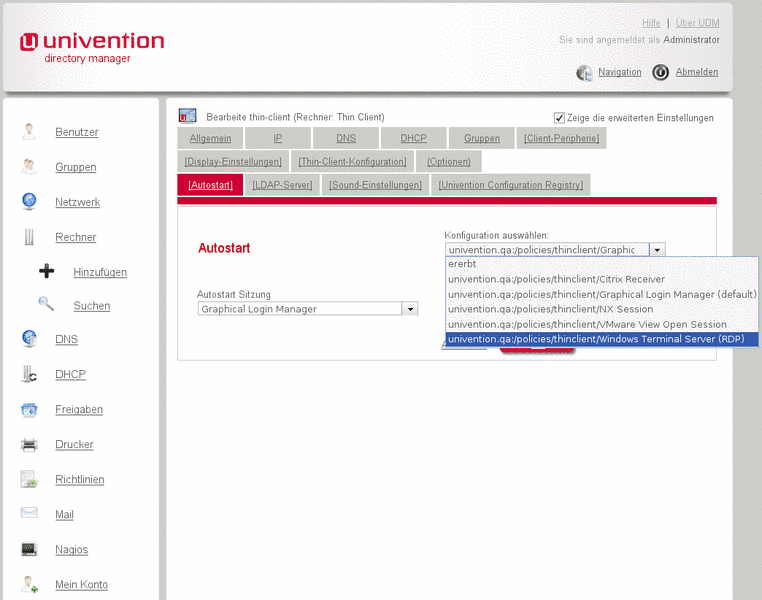Click the Suchen magnifier icon

[x=46, y=305]
